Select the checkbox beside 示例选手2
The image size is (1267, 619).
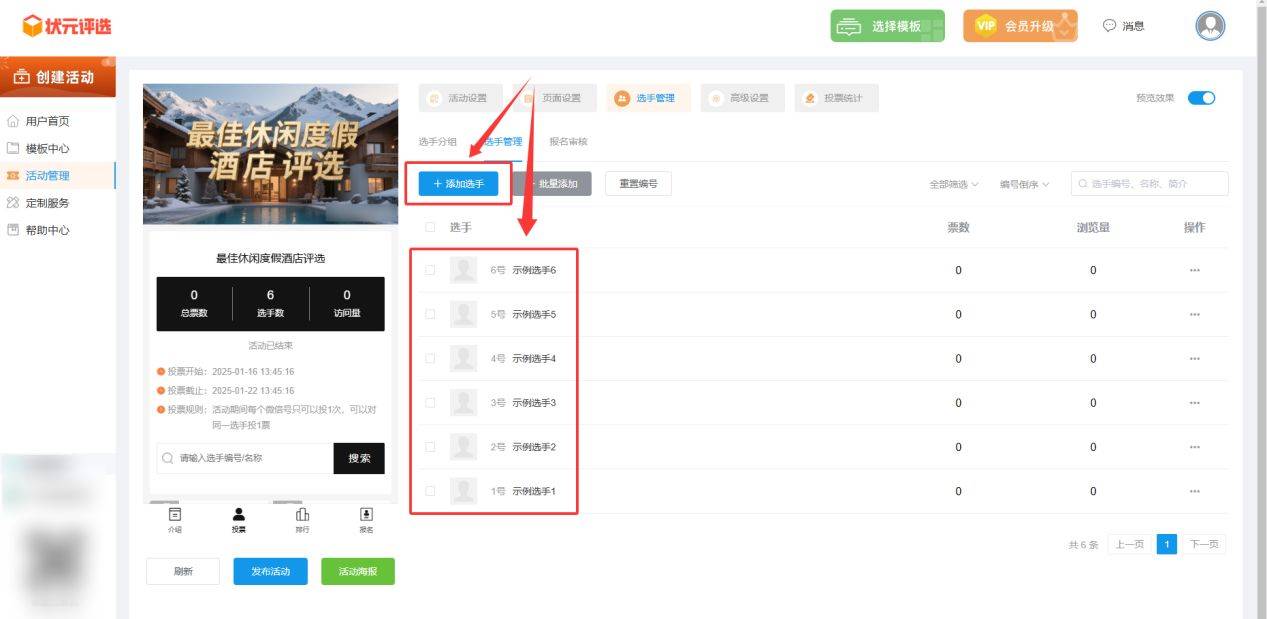[430, 447]
